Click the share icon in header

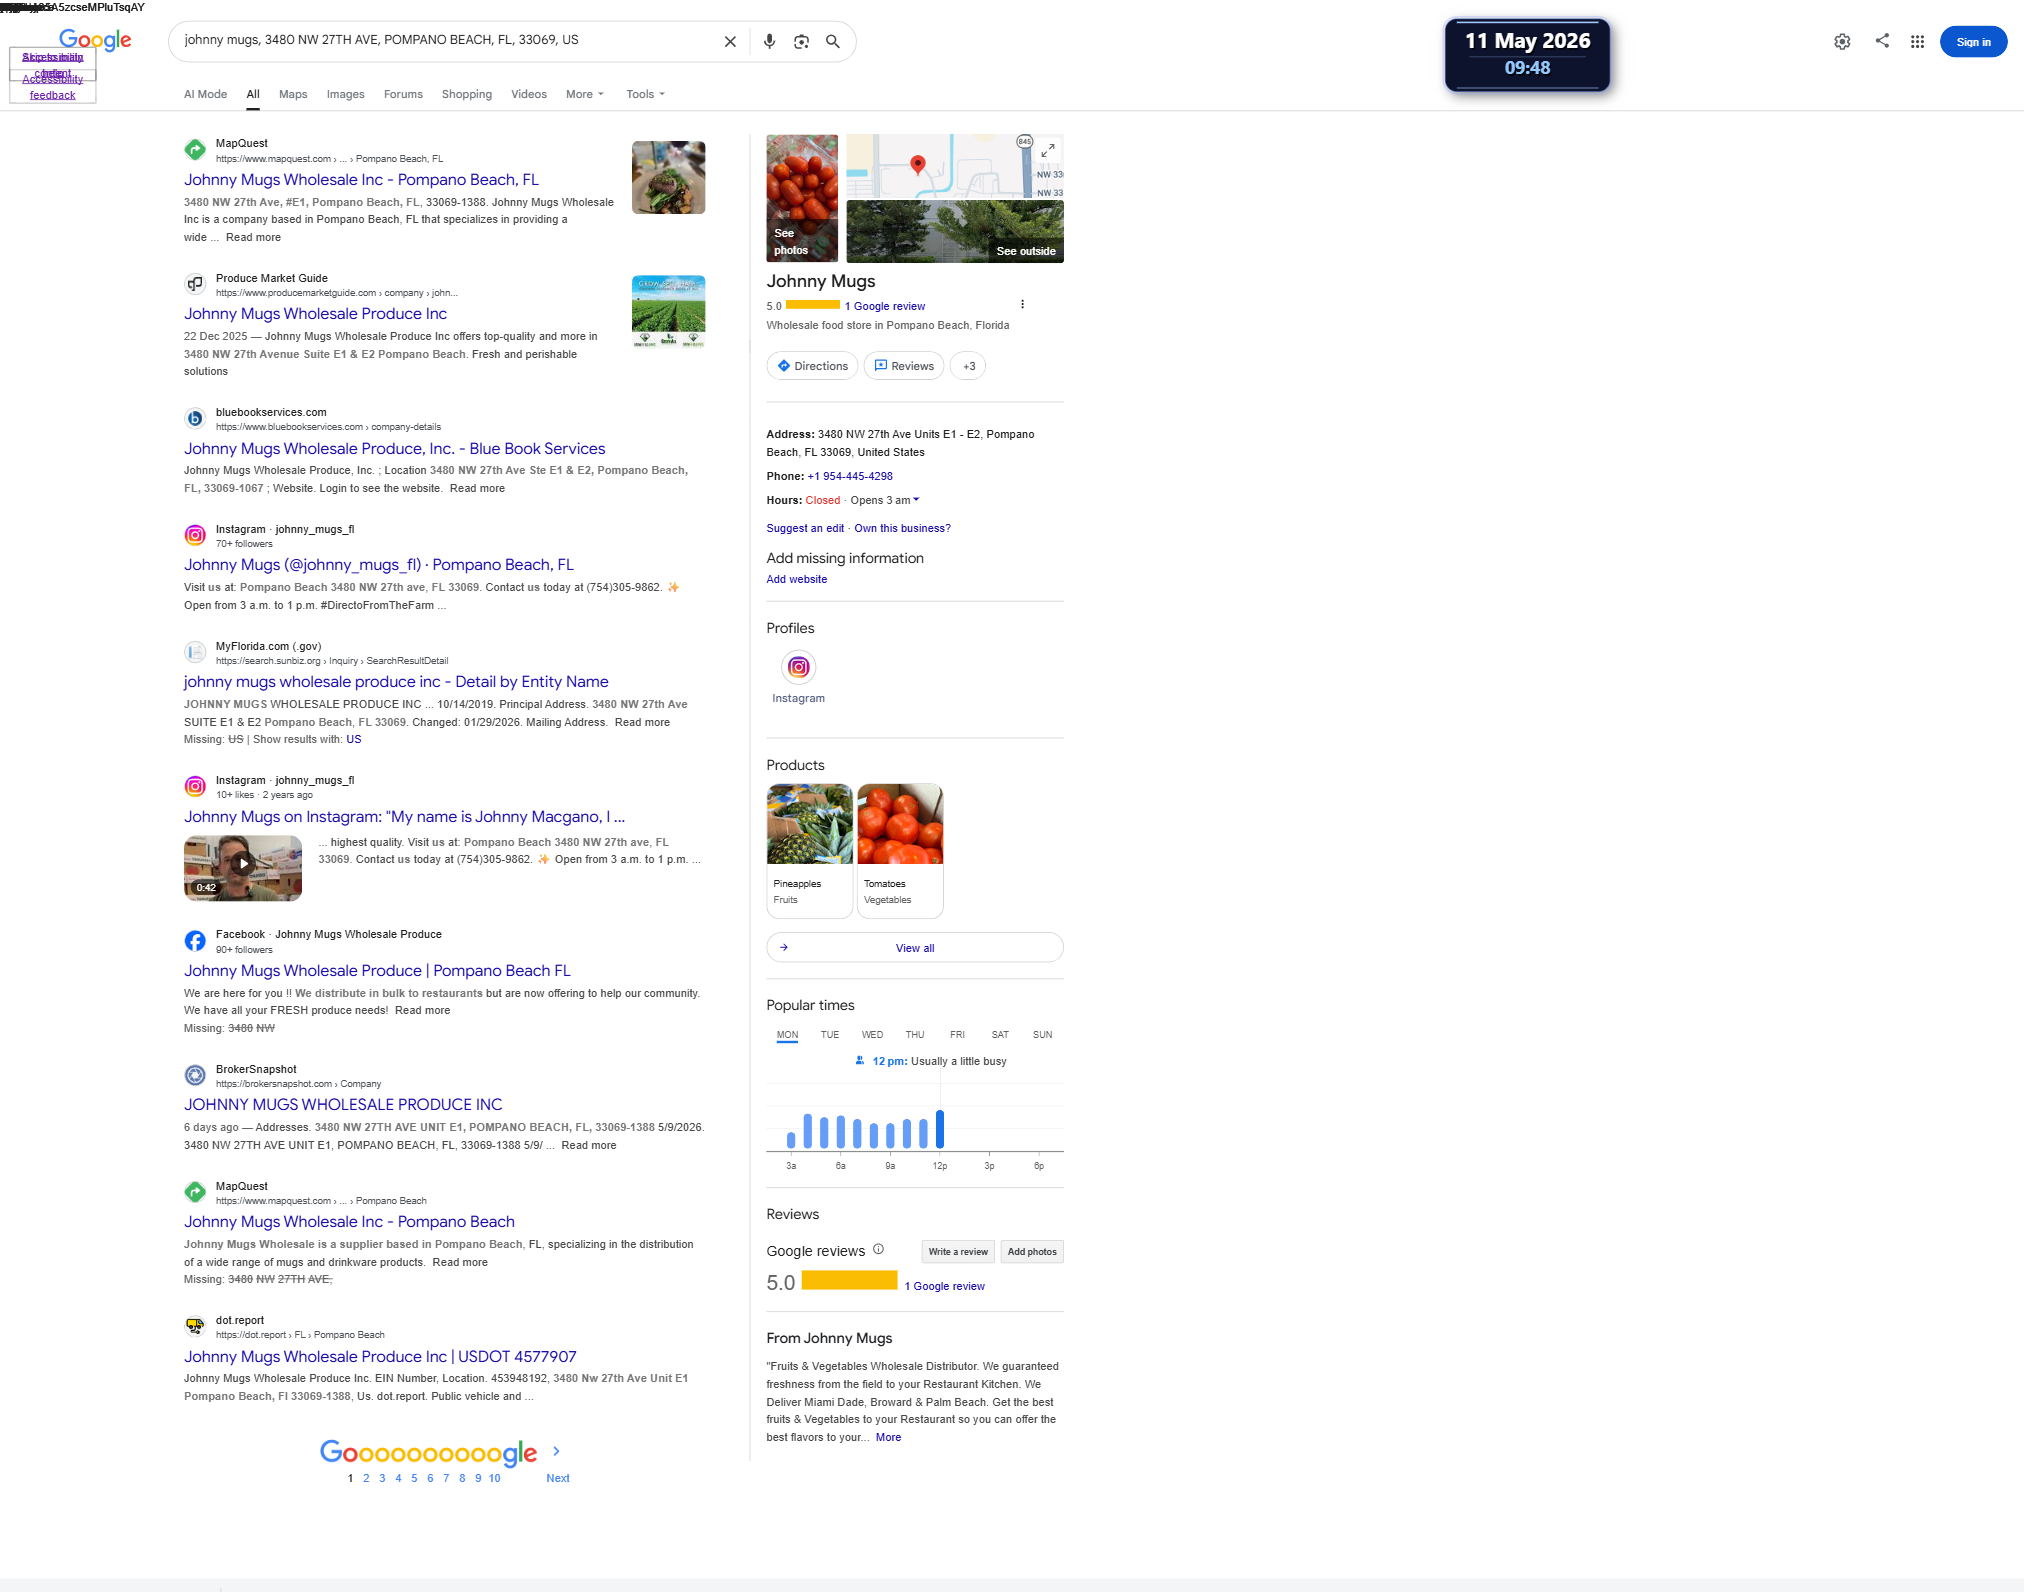coord(1882,41)
